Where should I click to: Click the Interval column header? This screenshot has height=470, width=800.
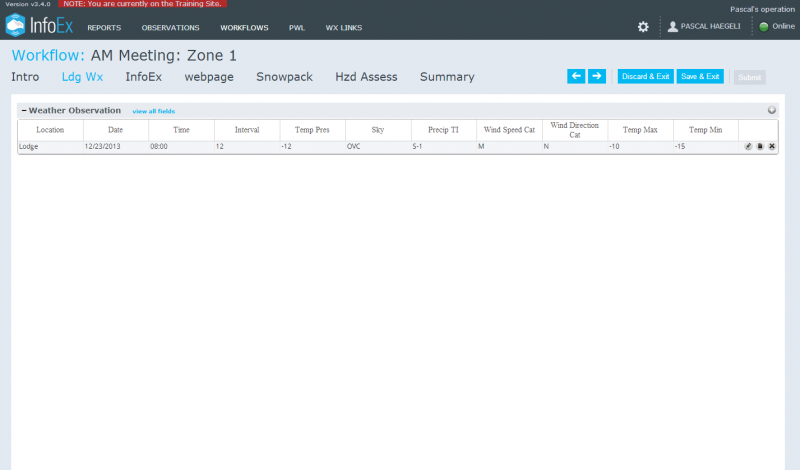(247, 130)
